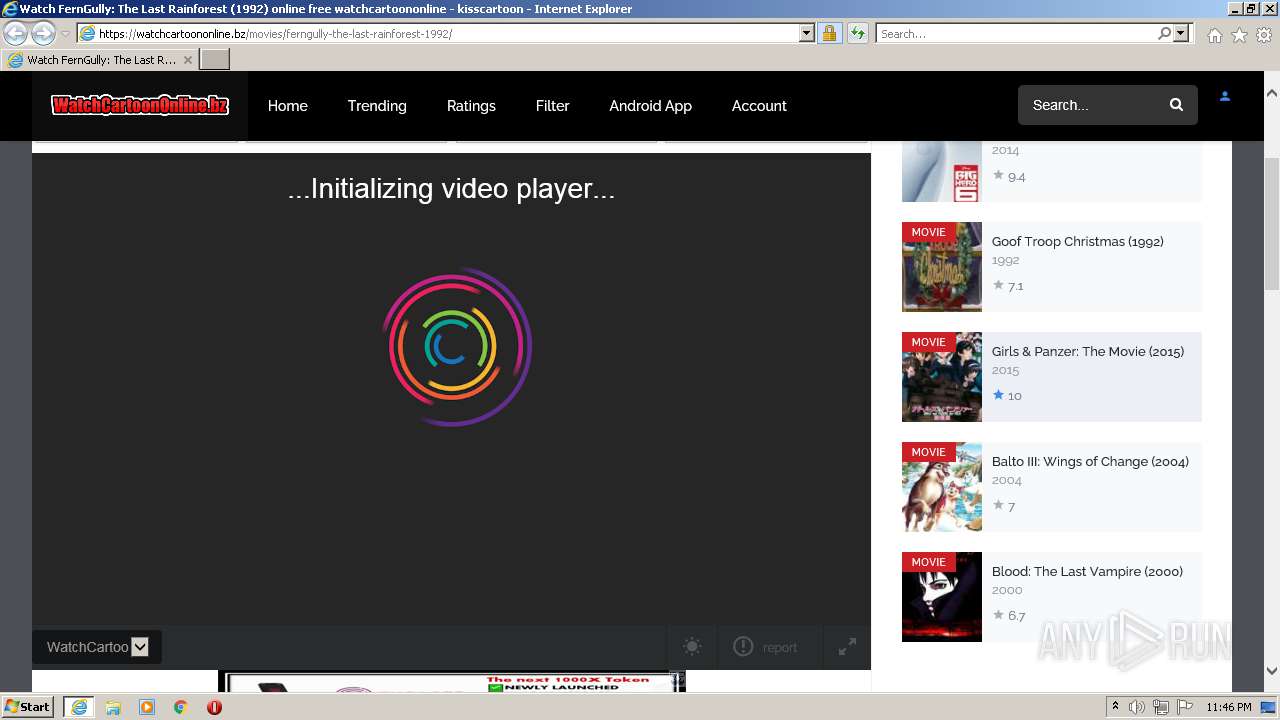
Task: Open the address bar history dropdown
Action: pyautogui.click(x=807, y=33)
